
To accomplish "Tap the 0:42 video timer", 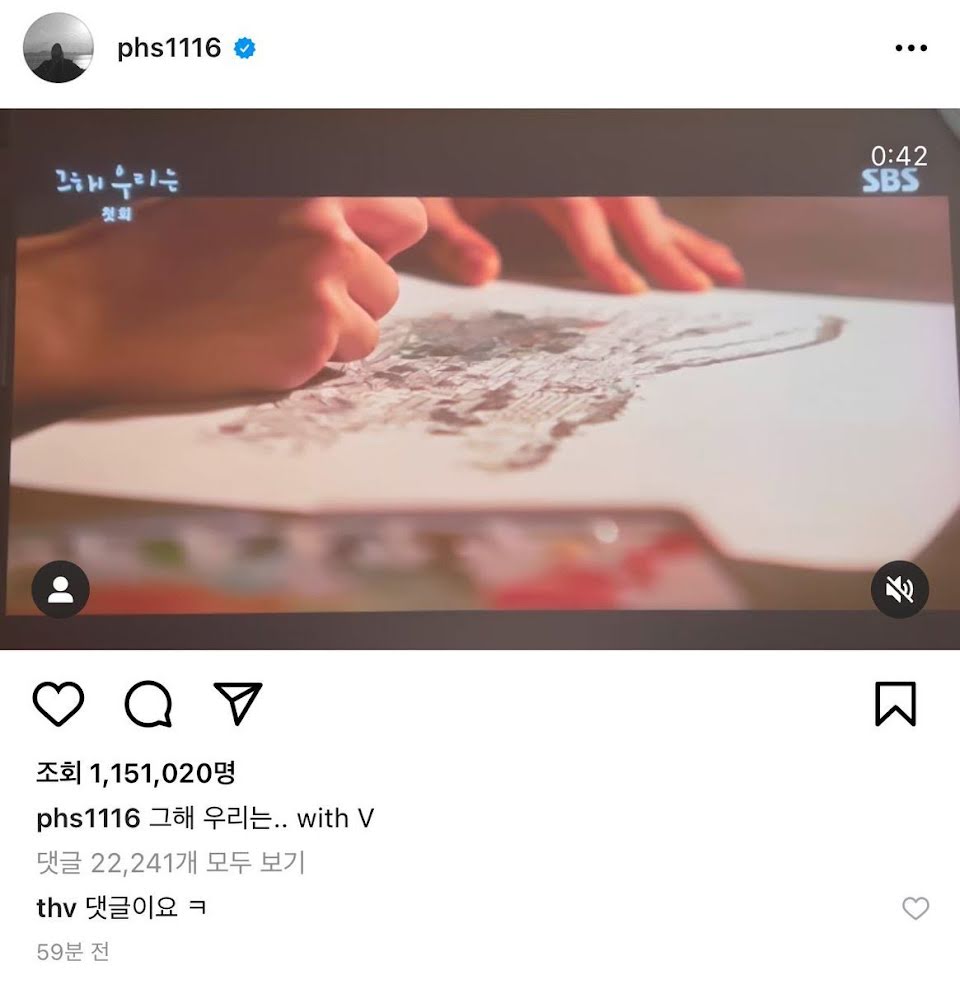I will click(x=899, y=156).
